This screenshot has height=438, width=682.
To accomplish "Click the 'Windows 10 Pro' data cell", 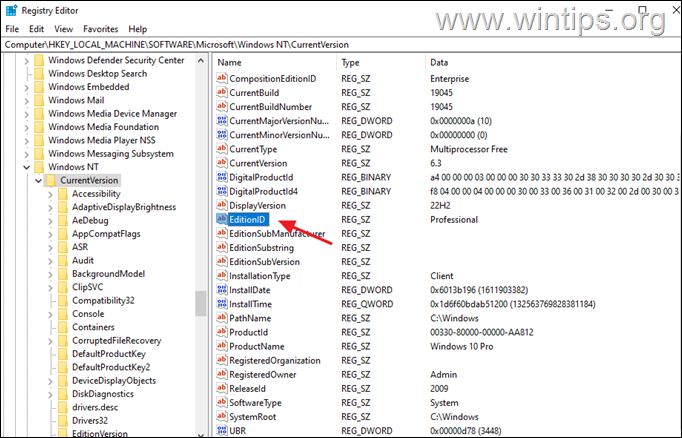I will tap(461, 346).
